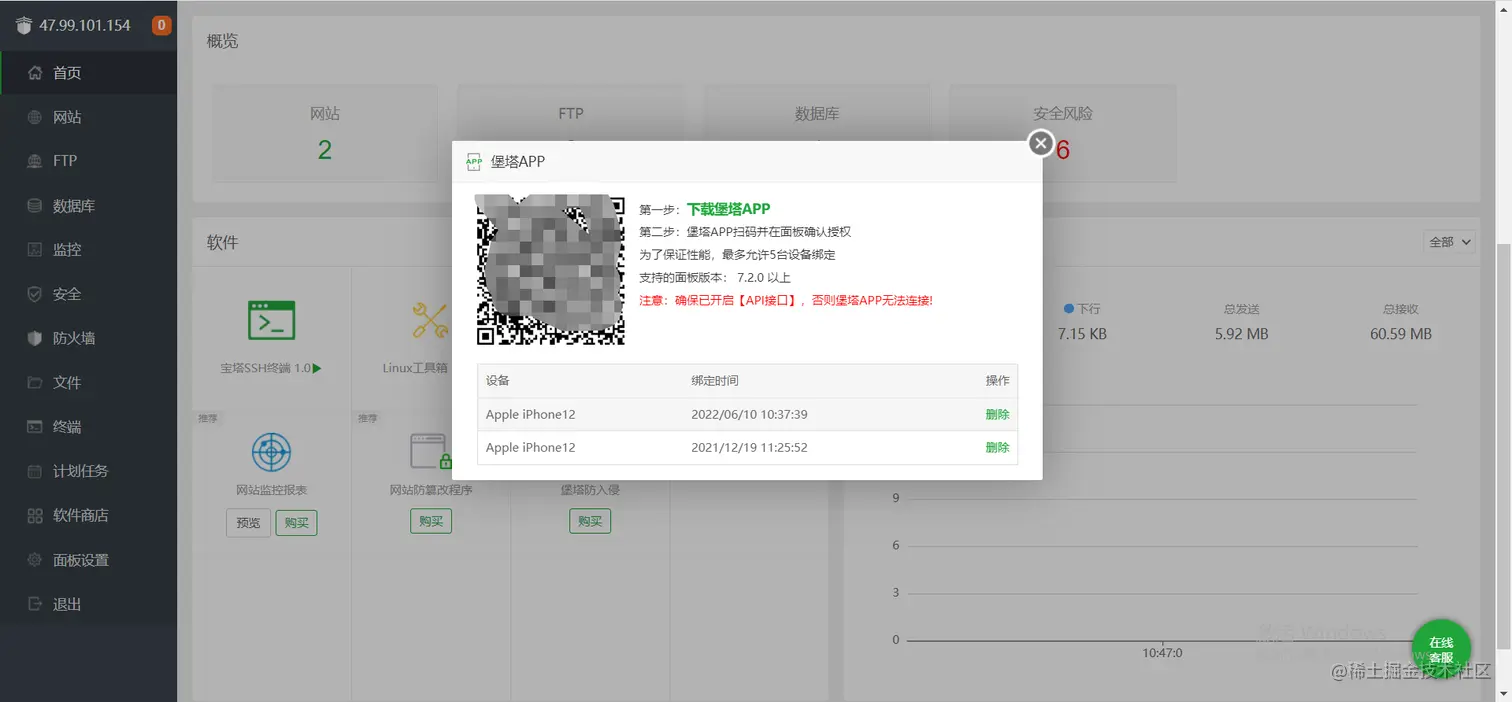Viewport: 1512px width, 702px height.
Task: Open the 网站 sidebar item
Action: [x=88, y=117]
